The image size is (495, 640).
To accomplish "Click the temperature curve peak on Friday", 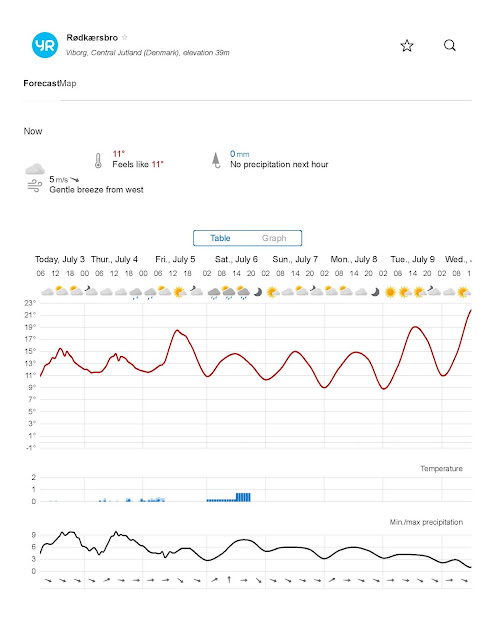I will (177, 330).
